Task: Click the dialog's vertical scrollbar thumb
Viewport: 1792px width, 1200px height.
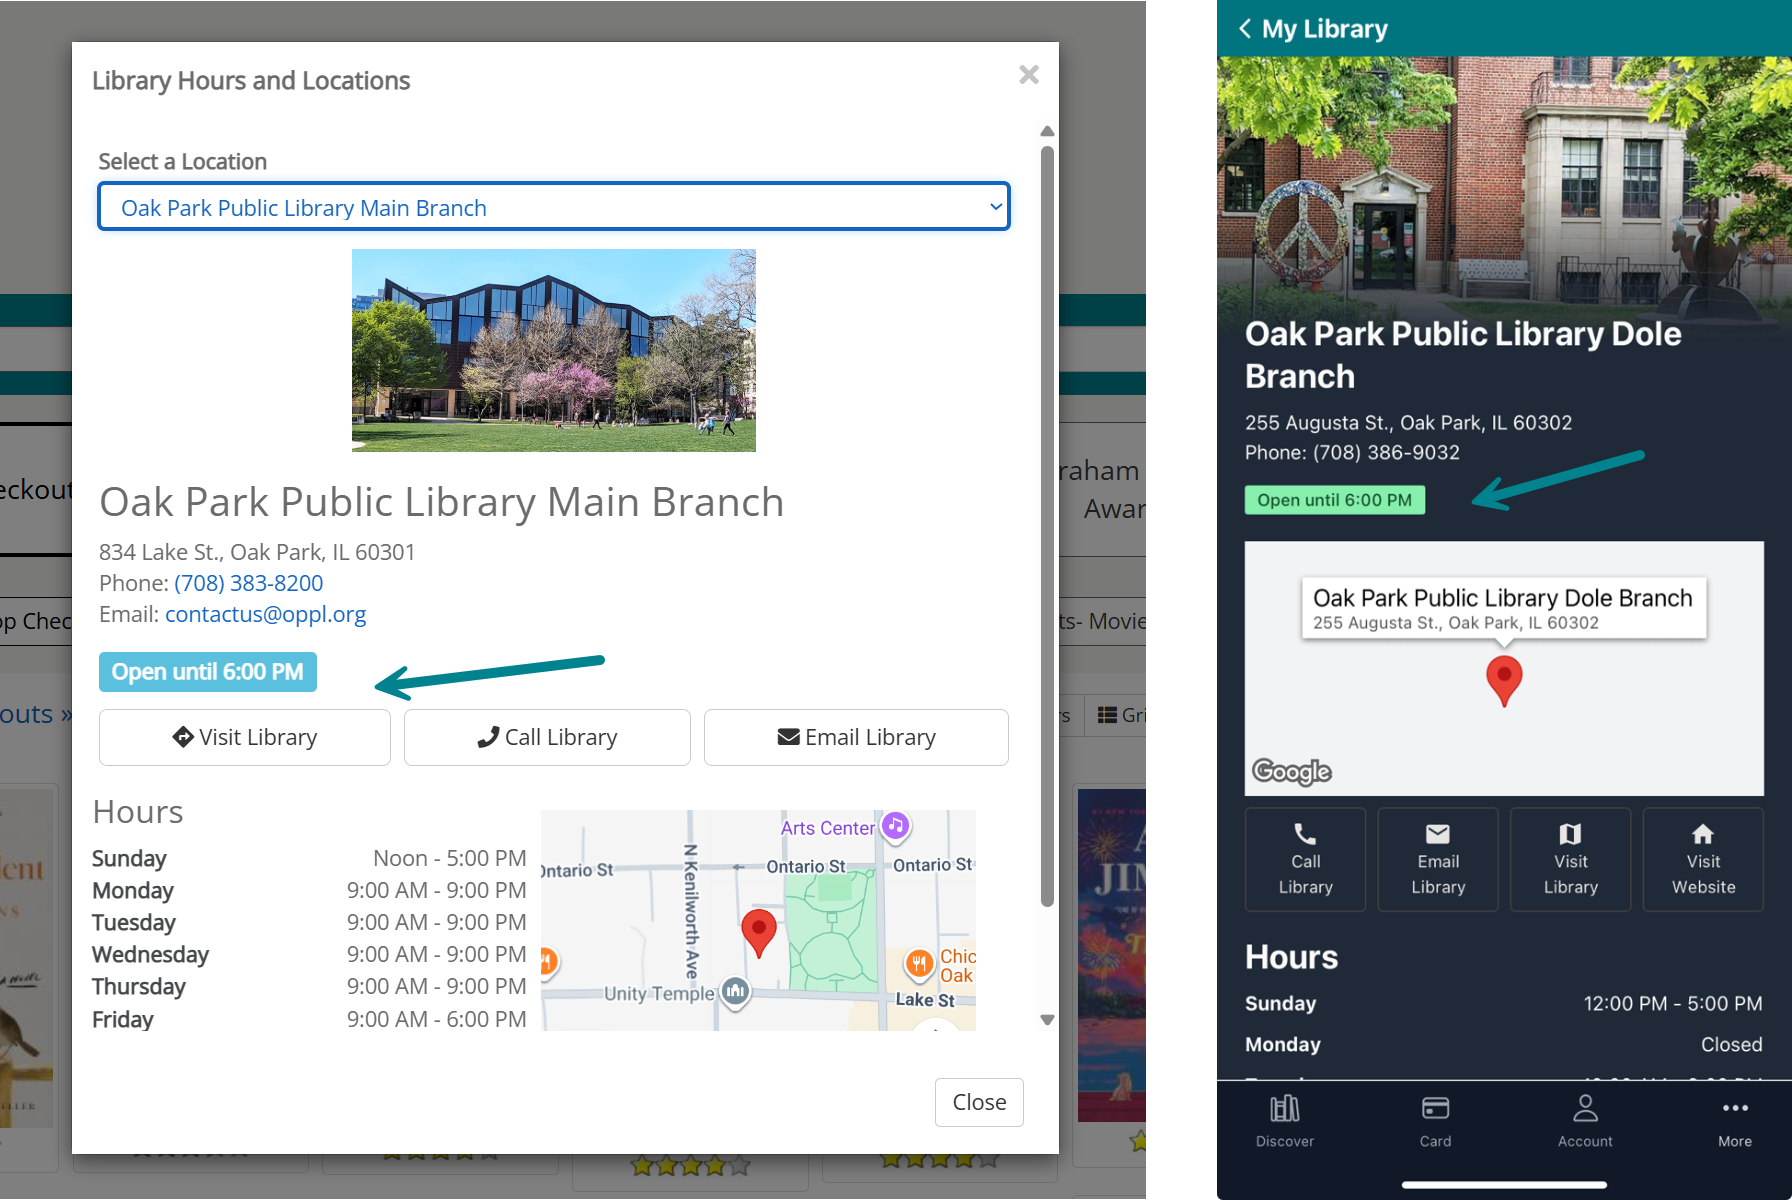Action: (1047, 525)
